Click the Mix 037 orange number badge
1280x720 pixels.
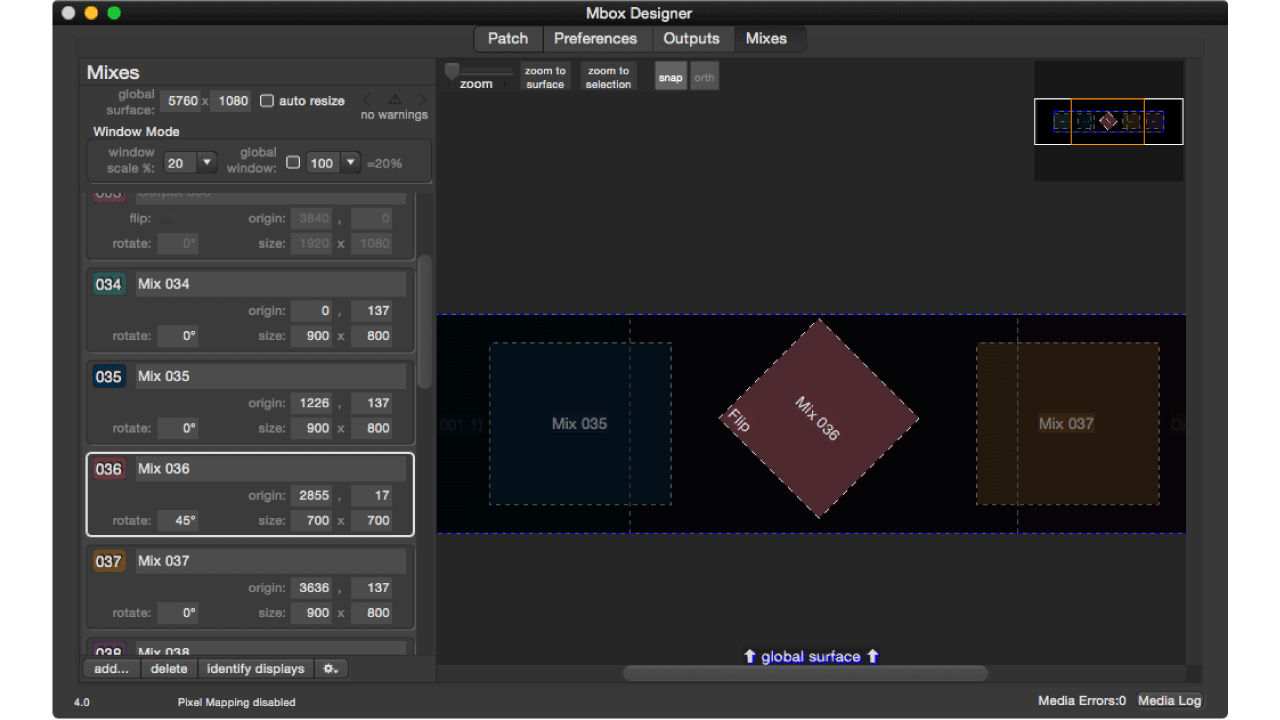click(x=109, y=562)
